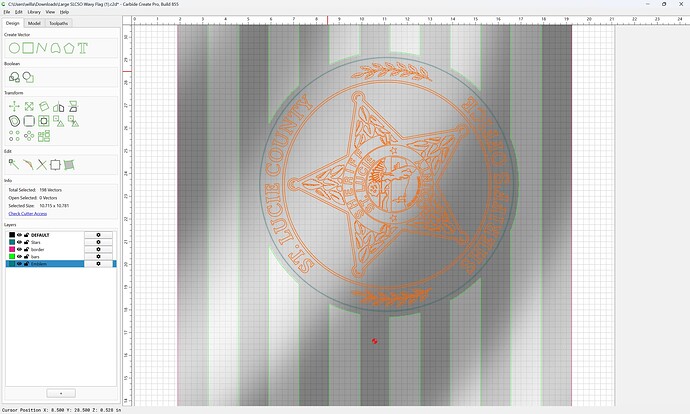Screen dimensions: 690x414
Task: Open the File menu
Action: (7, 12)
